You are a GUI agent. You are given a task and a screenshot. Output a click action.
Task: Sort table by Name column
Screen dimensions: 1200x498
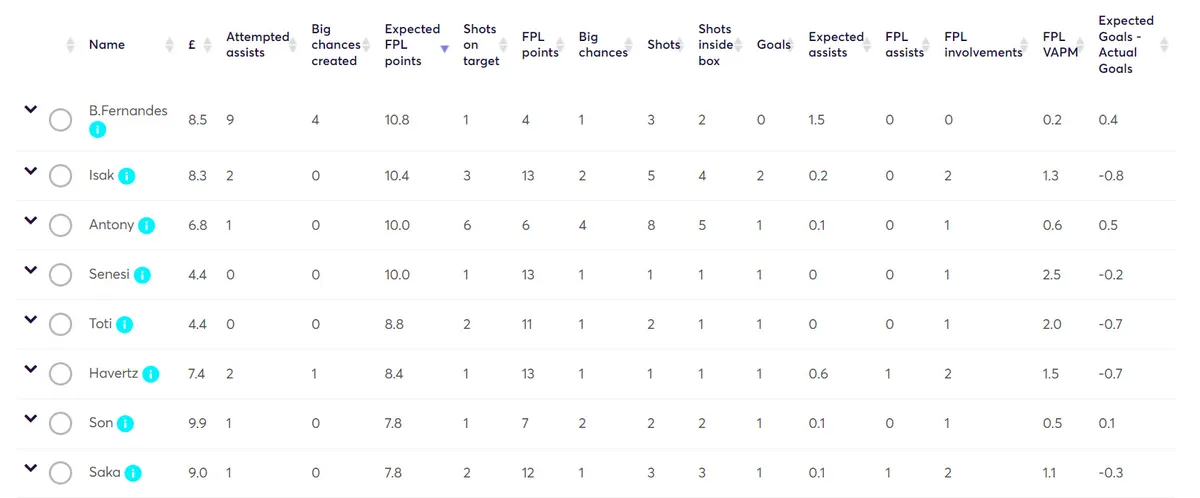(x=106, y=45)
